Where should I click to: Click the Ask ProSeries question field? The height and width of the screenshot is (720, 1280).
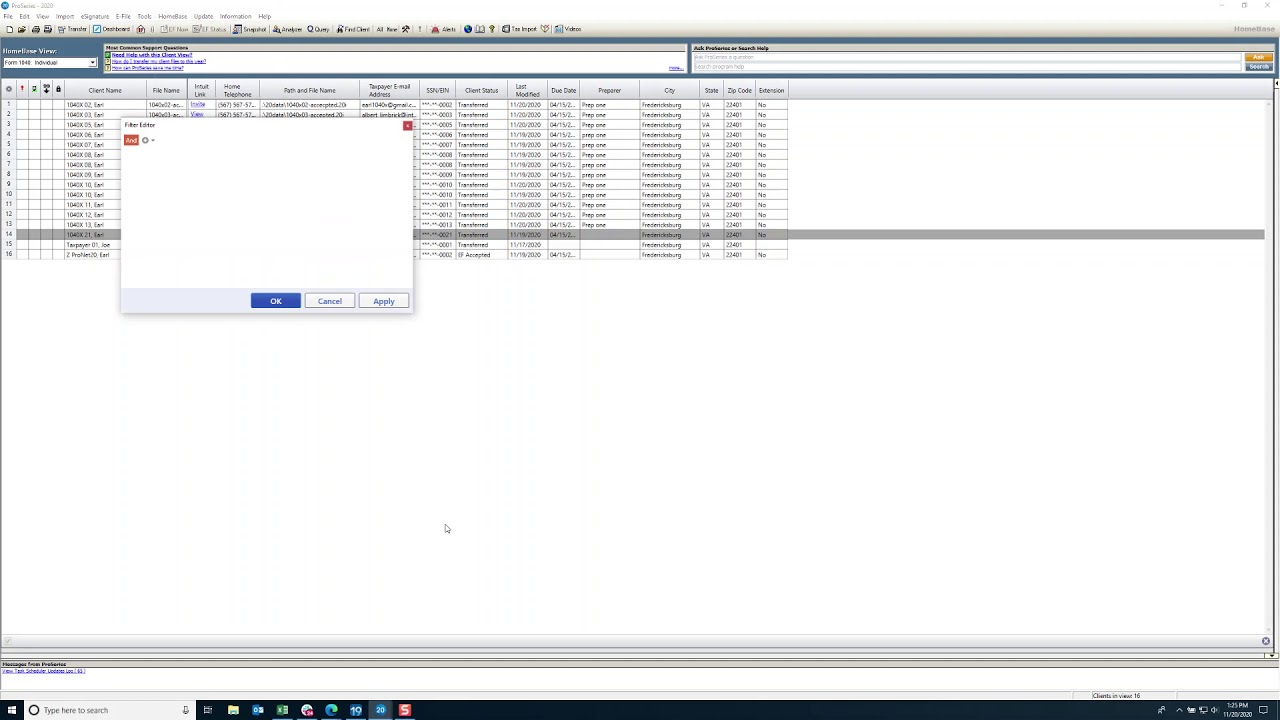(967, 57)
